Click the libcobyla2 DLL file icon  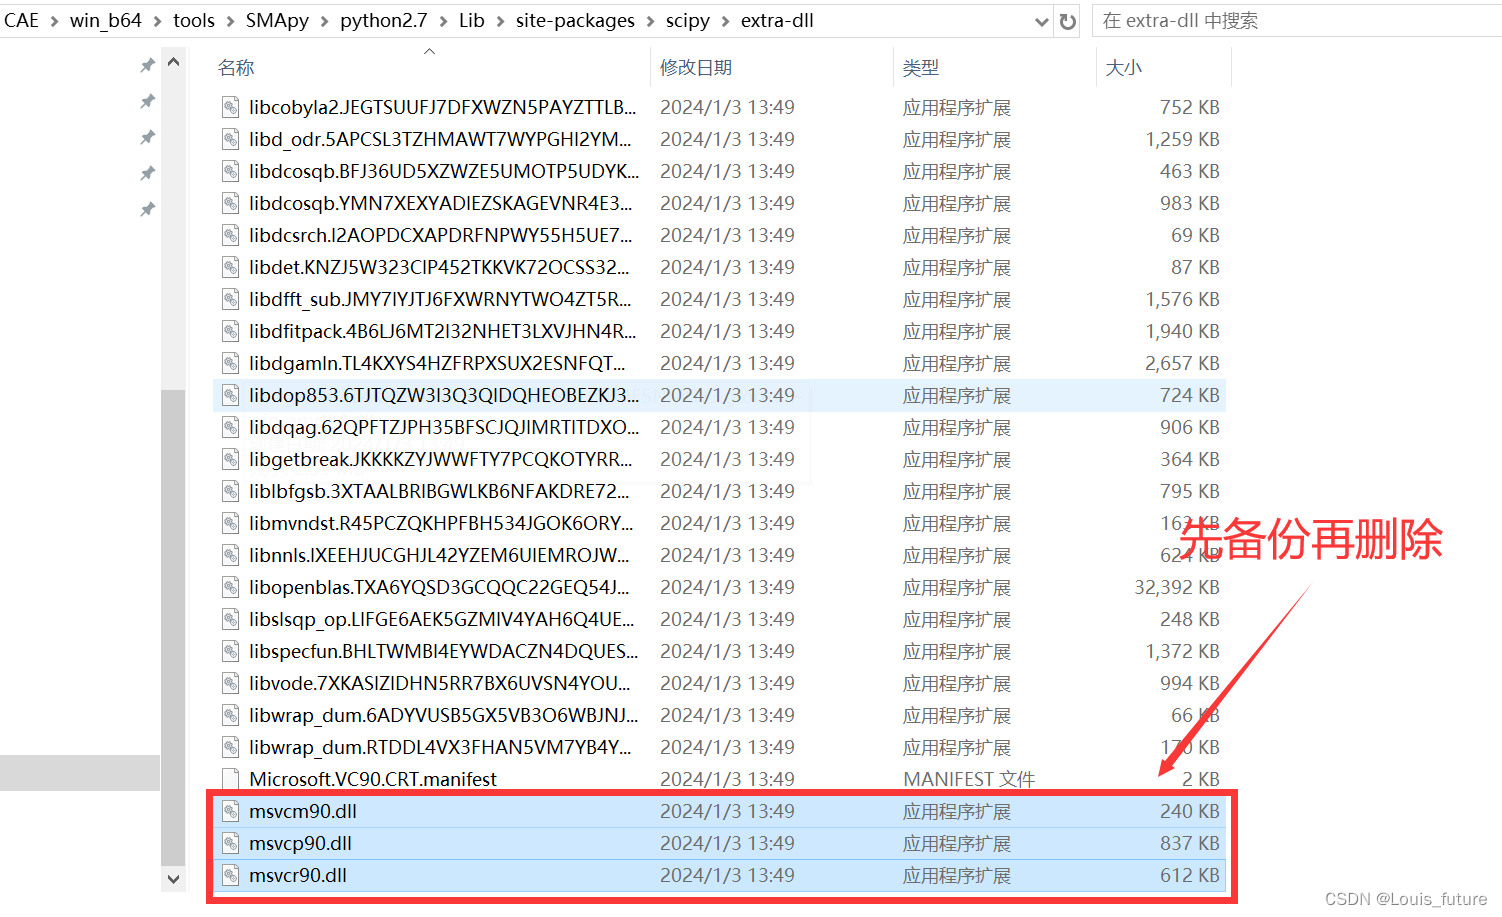click(x=231, y=107)
